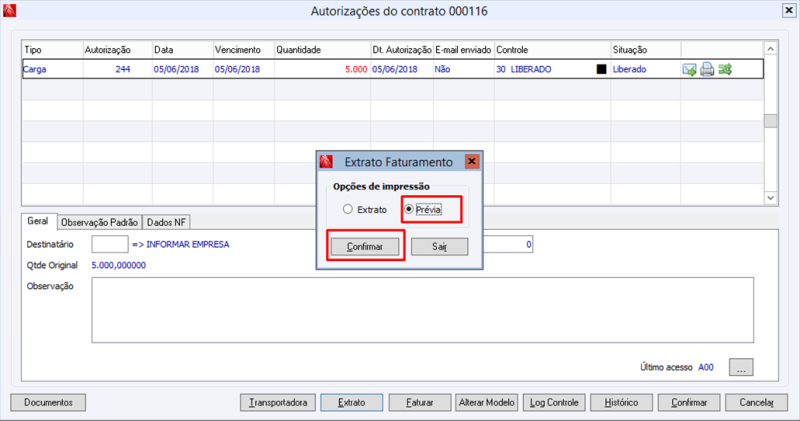Click the Vencimento column header

(x=243, y=50)
